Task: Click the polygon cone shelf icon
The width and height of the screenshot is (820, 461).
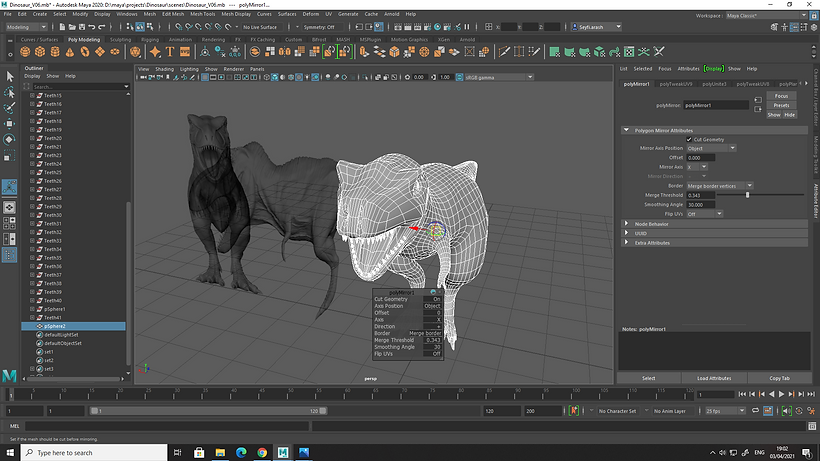Action: (x=70, y=52)
